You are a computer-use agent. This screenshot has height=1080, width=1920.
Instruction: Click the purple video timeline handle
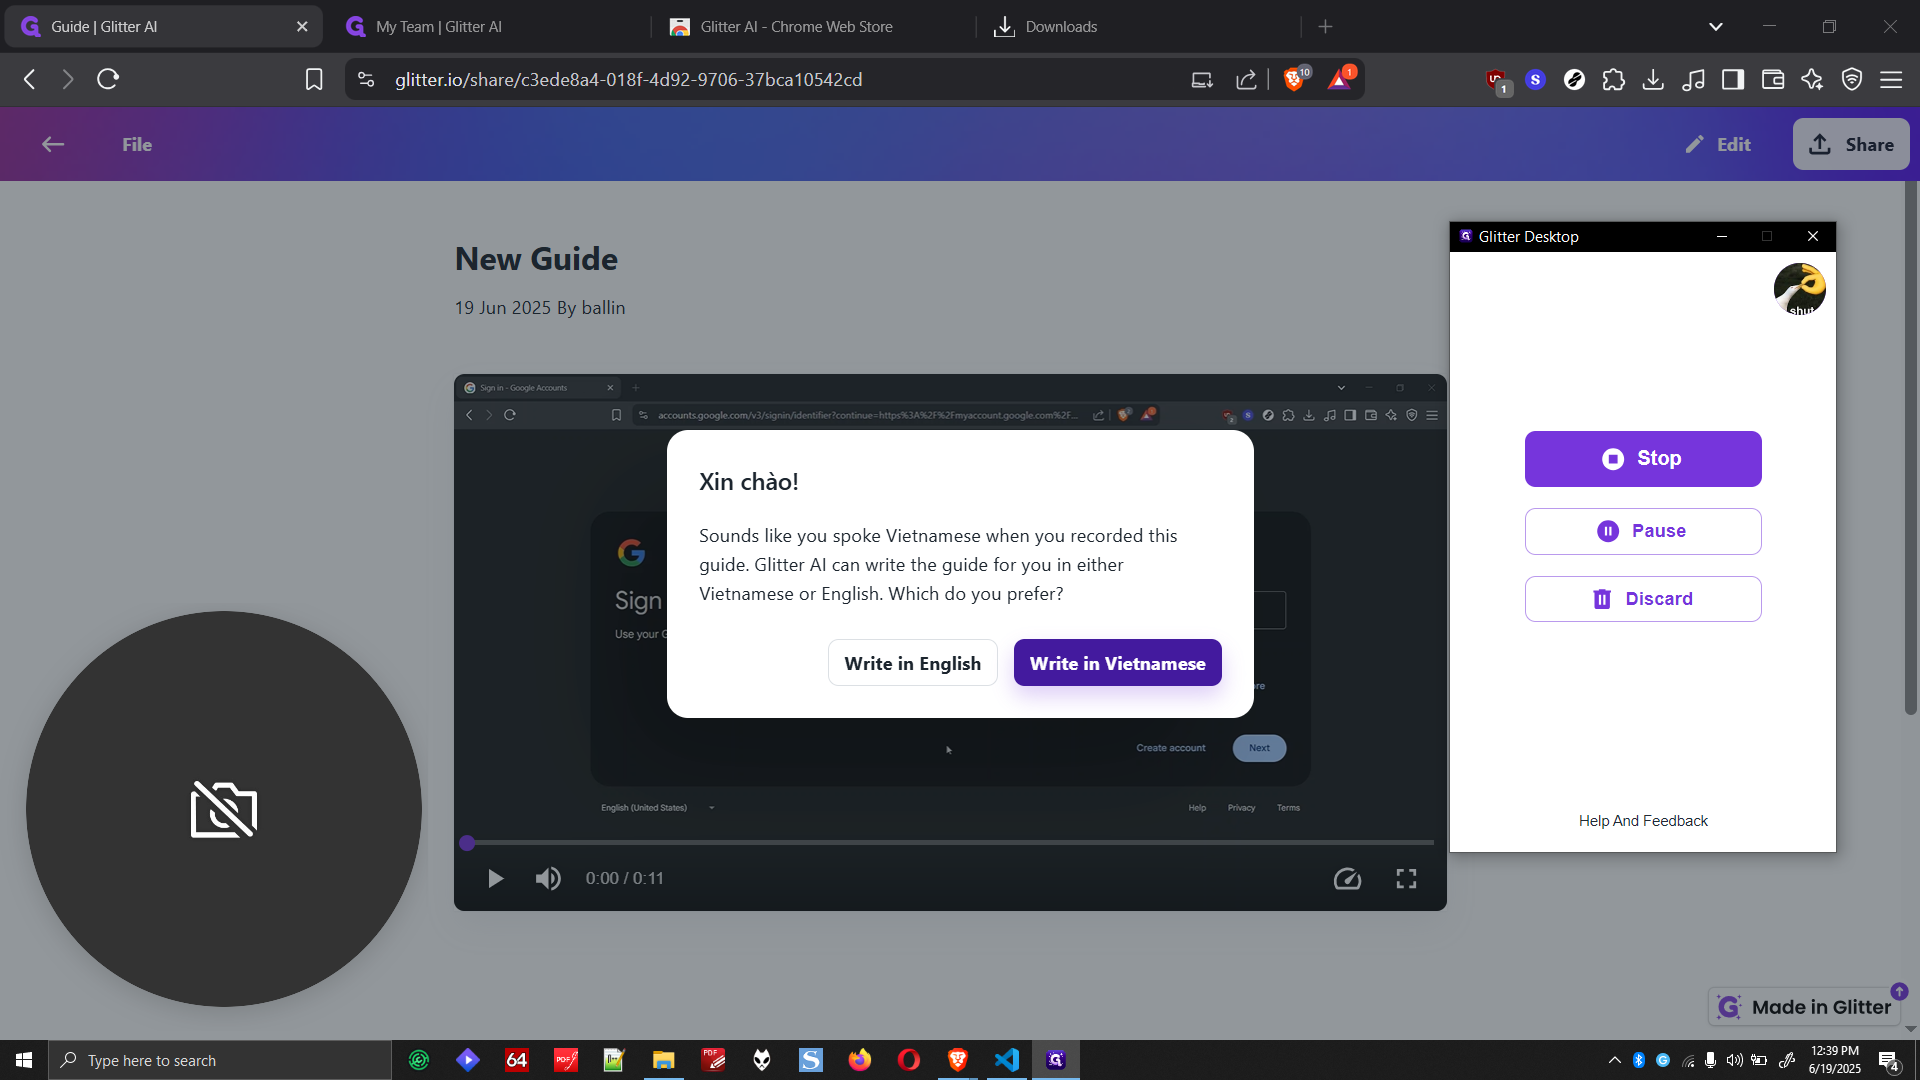[467, 843]
